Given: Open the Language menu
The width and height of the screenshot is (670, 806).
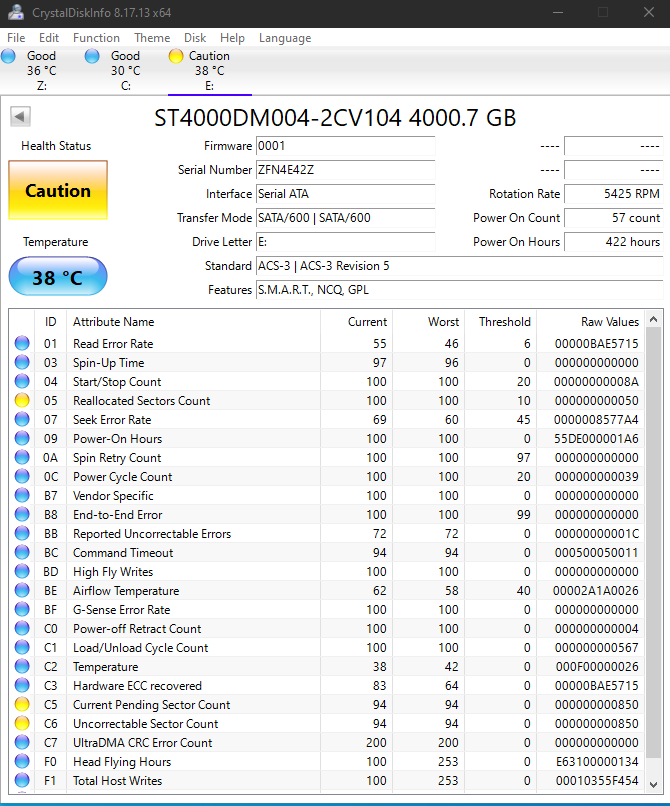Looking at the screenshot, I should tap(285, 38).
